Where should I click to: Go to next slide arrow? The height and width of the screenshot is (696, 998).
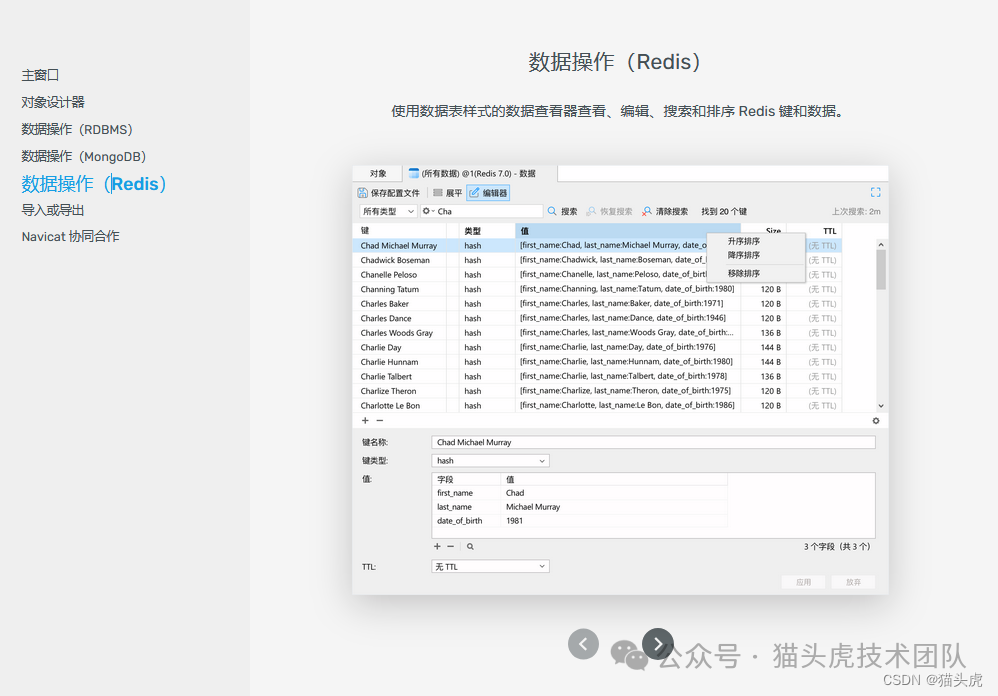tap(657, 644)
